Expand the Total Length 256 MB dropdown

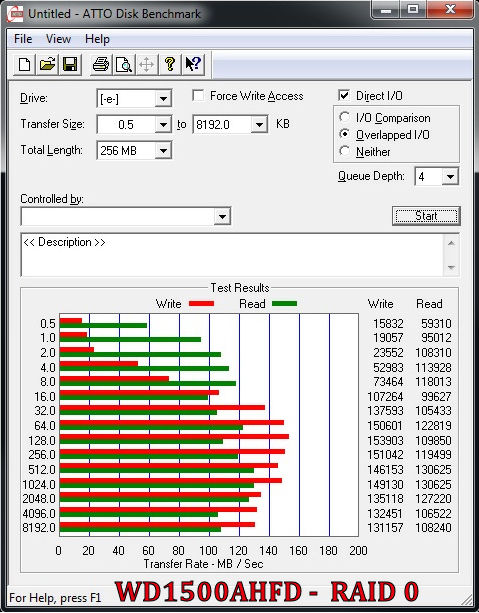pos(163,151)
